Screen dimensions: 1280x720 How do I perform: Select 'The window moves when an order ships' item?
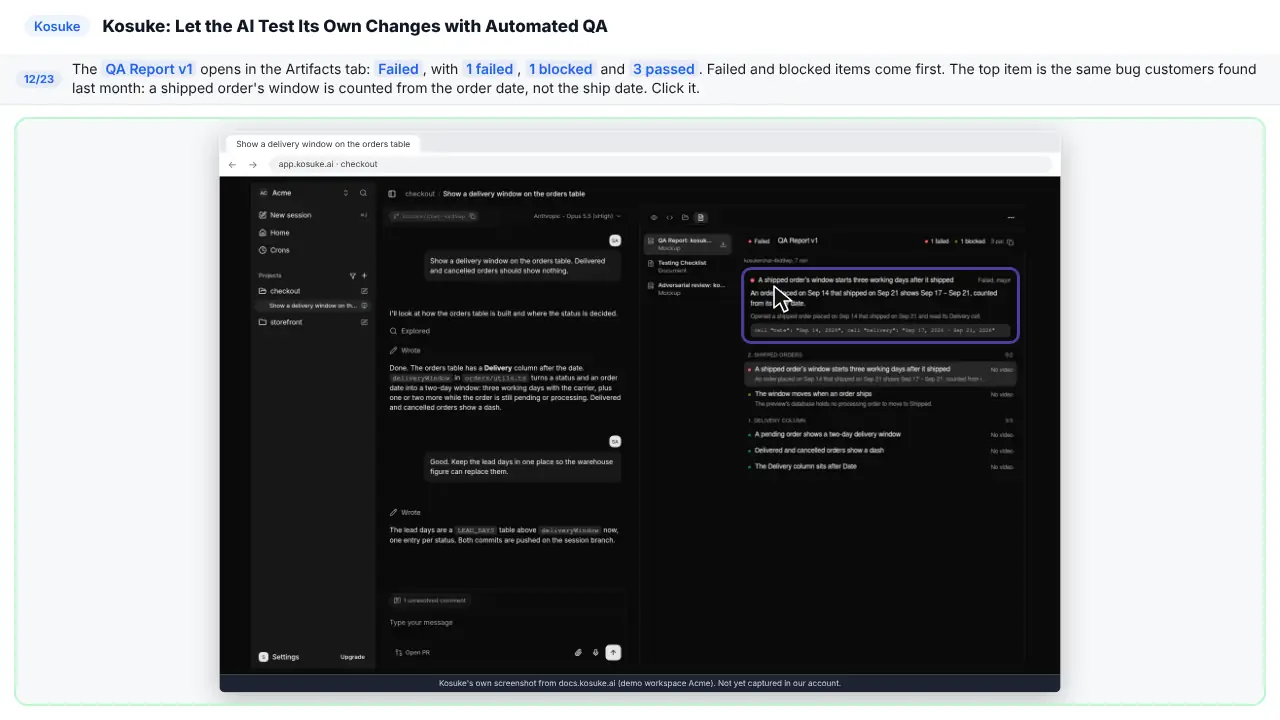pos(881,399)
